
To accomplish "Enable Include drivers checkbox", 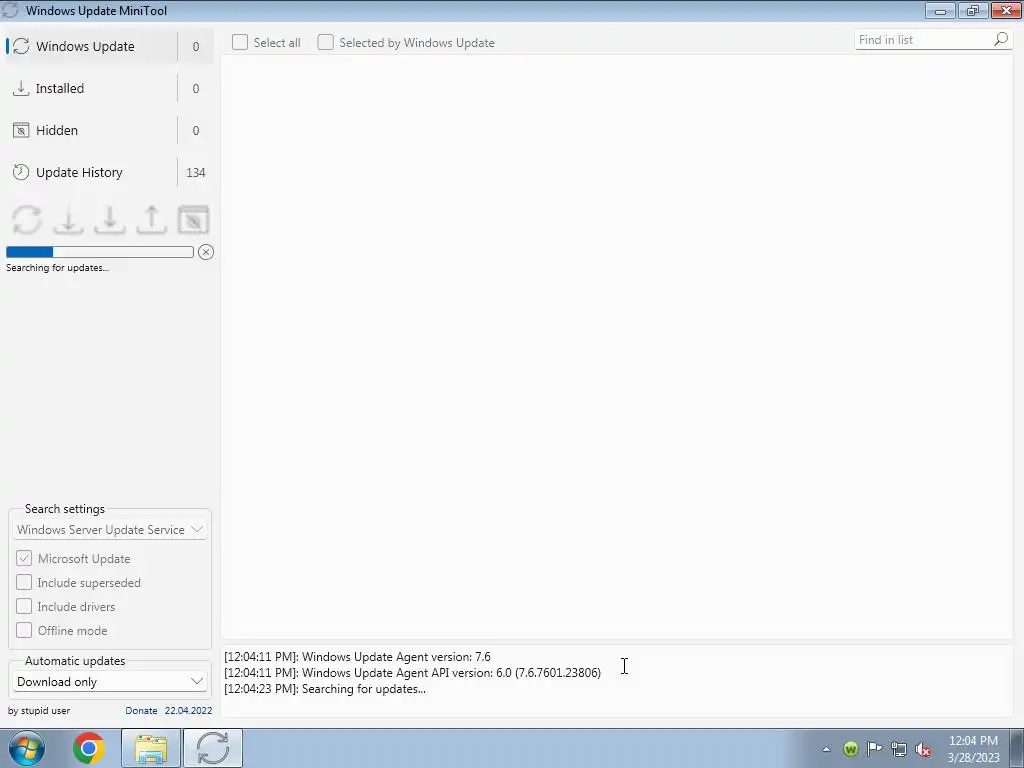I will (24, 607).
